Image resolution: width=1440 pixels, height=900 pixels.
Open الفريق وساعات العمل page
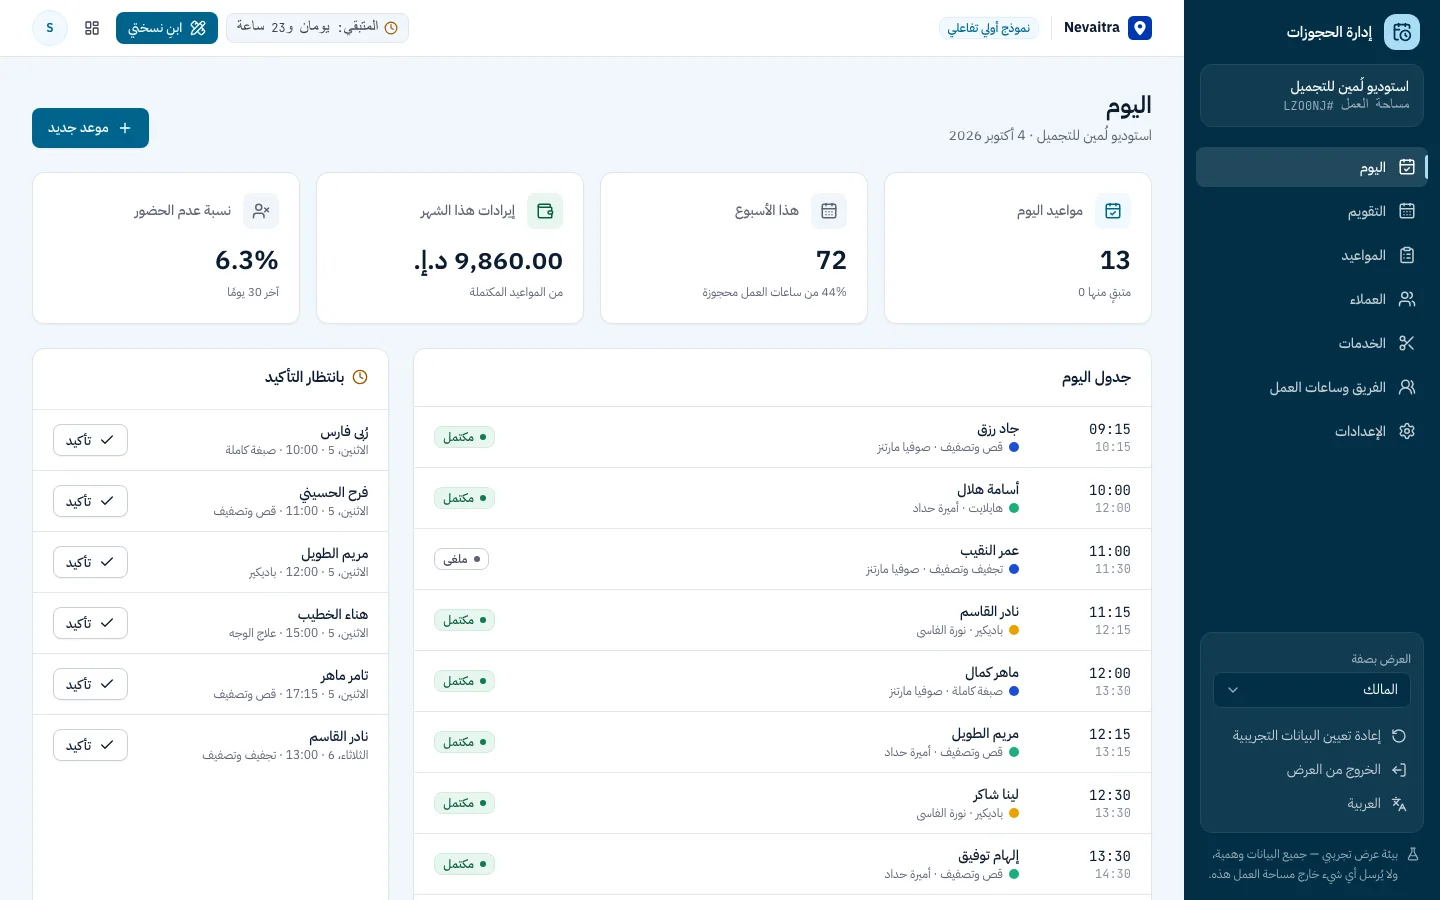pyautogui.click(x=1310, y=387)
